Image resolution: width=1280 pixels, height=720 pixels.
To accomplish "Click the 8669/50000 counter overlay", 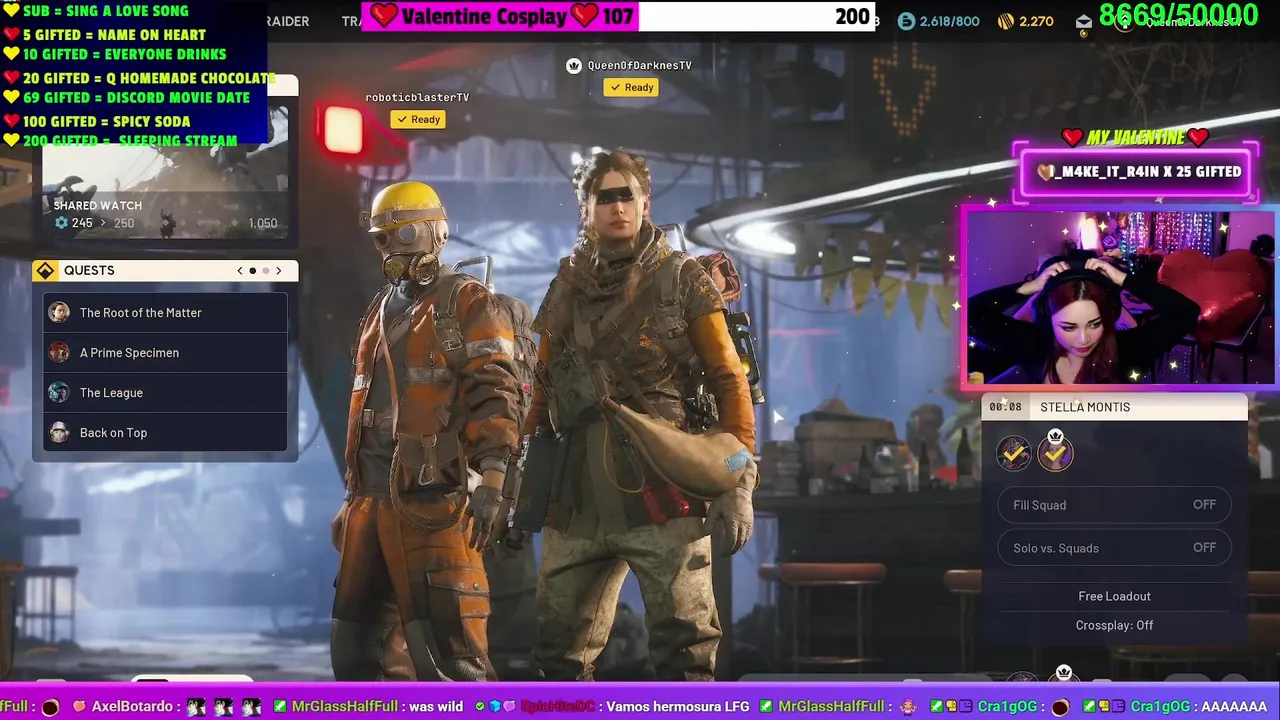I will pyautogui.click(x=1178, y=15).
